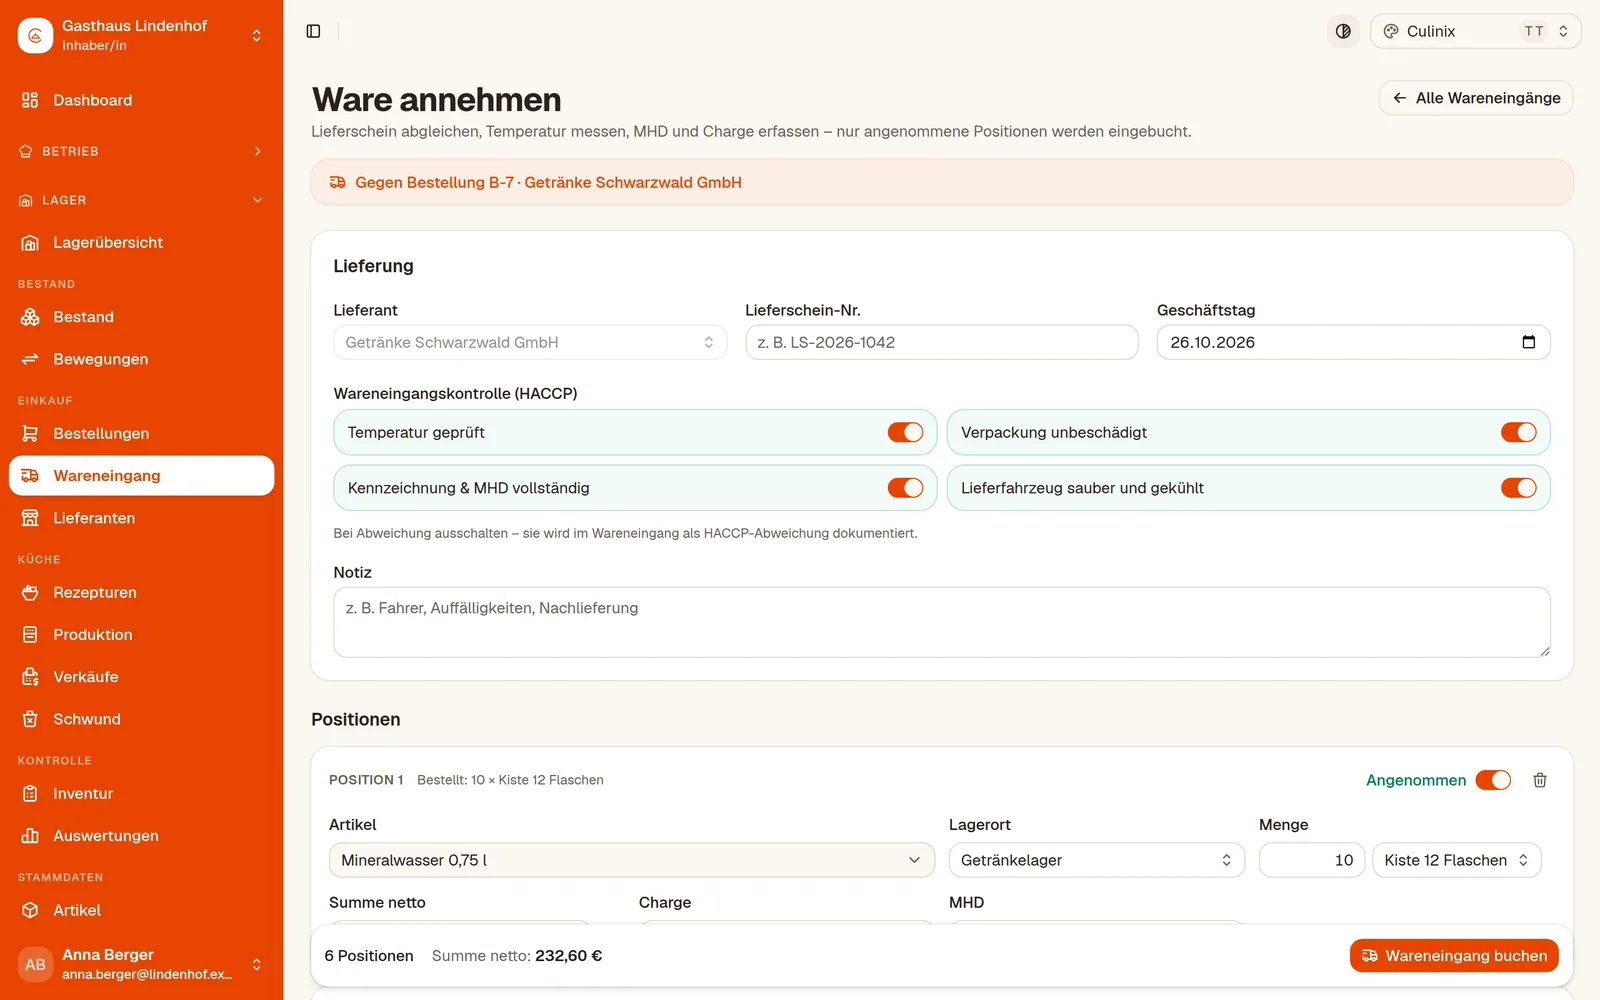Open Produktion in the sidebar
Screen dimensions: 1600x1000
pyautogui.click(x=141, y=635)
